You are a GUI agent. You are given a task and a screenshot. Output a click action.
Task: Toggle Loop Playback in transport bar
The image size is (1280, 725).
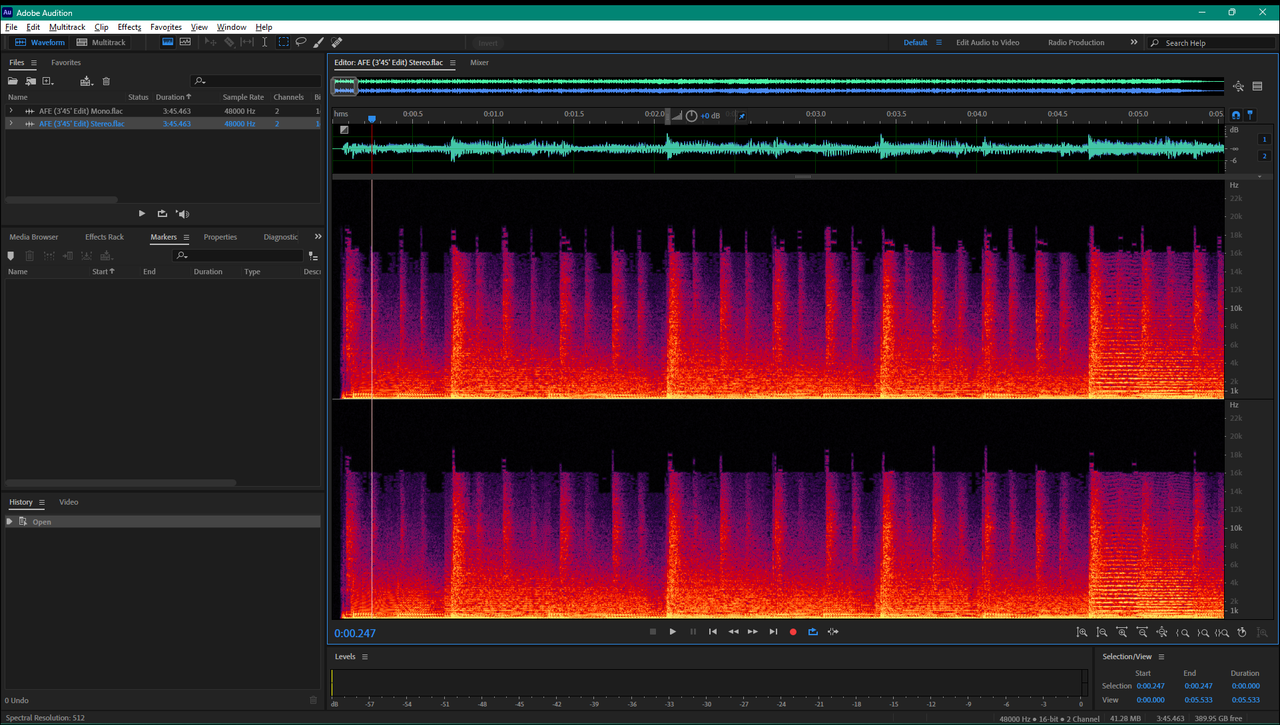point(813,632)
